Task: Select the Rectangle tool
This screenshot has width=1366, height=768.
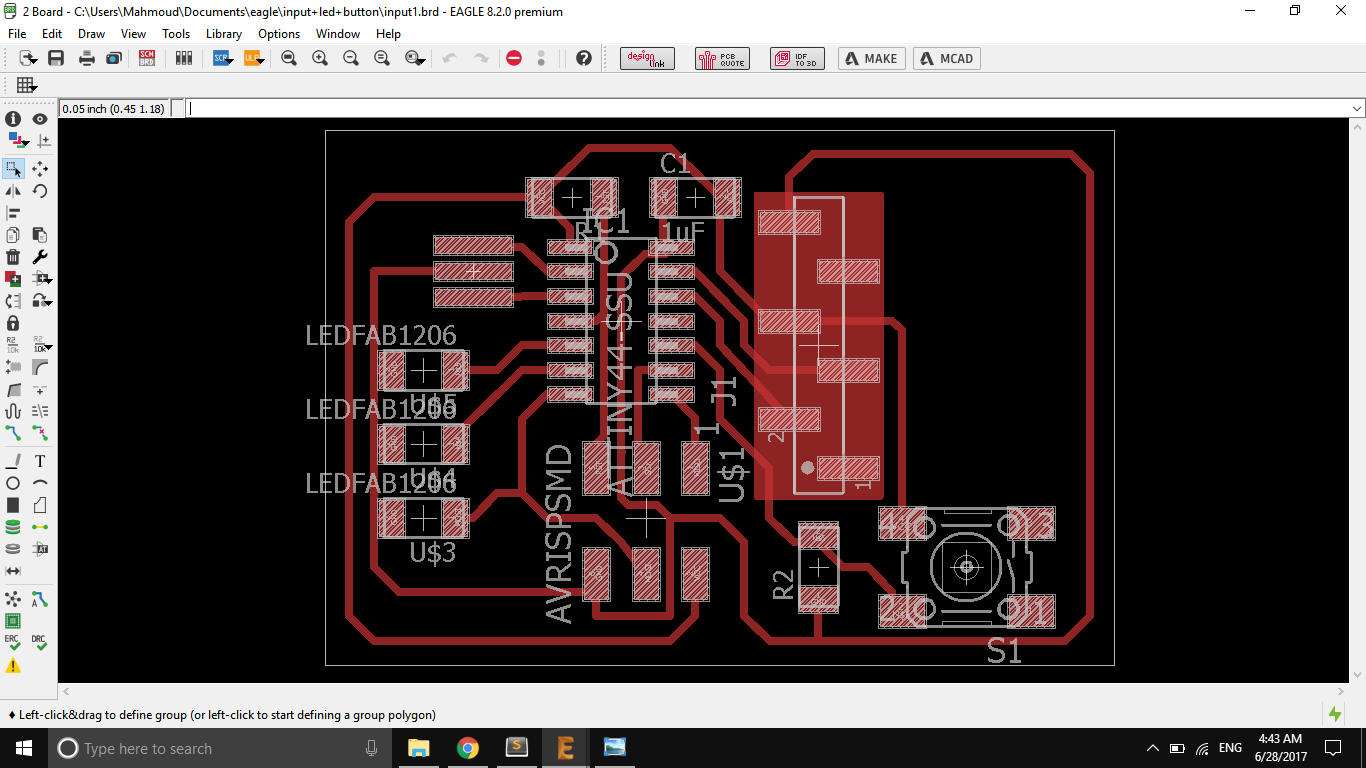Action: coord(13,505)
